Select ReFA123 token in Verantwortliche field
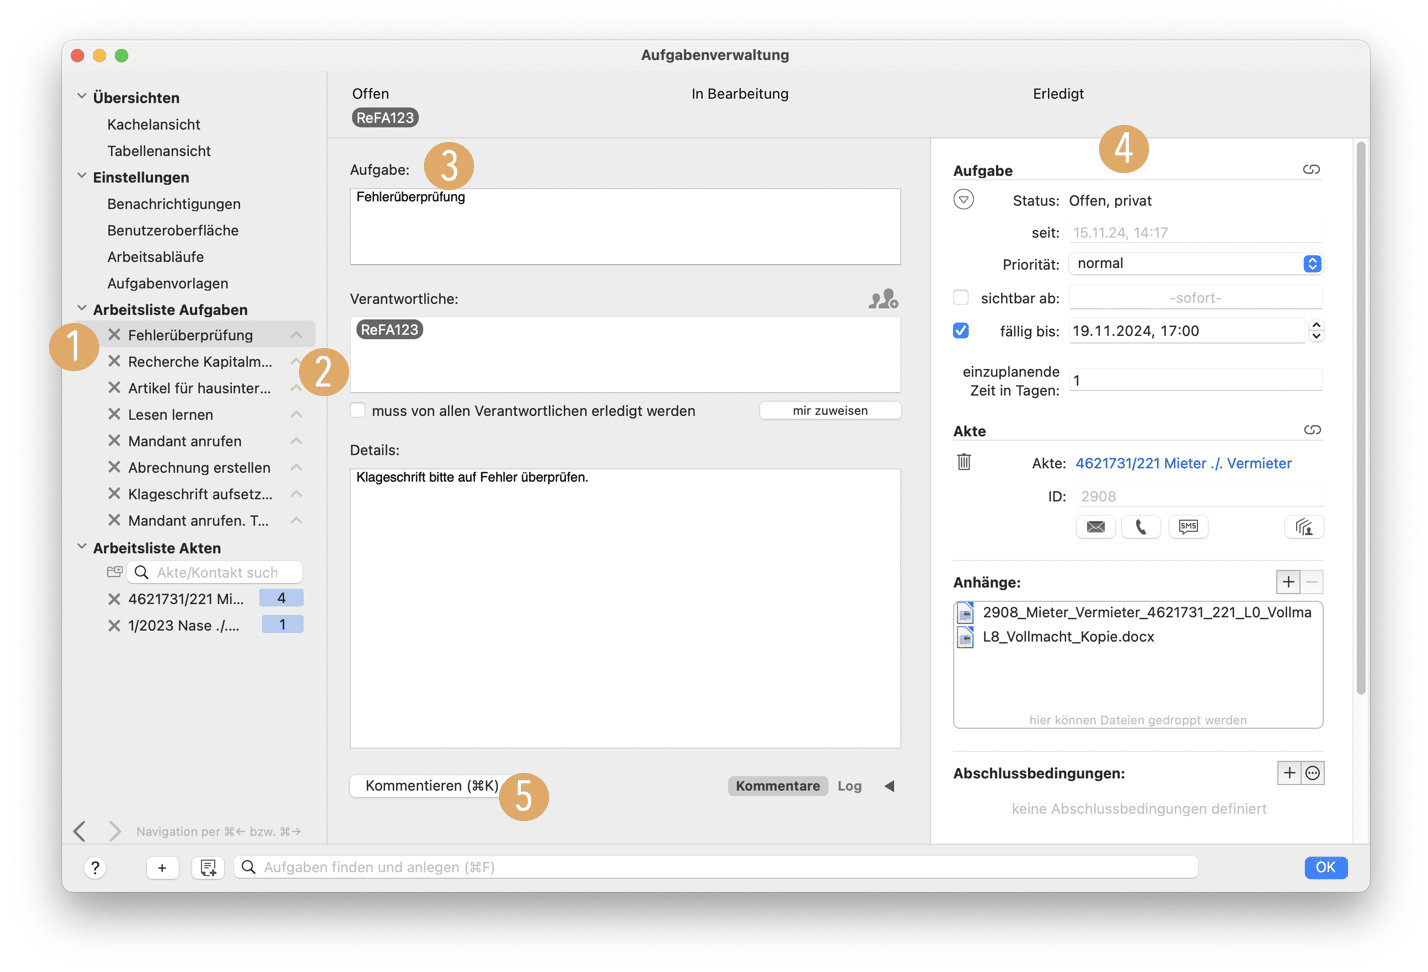 click(x=390, y=329)
